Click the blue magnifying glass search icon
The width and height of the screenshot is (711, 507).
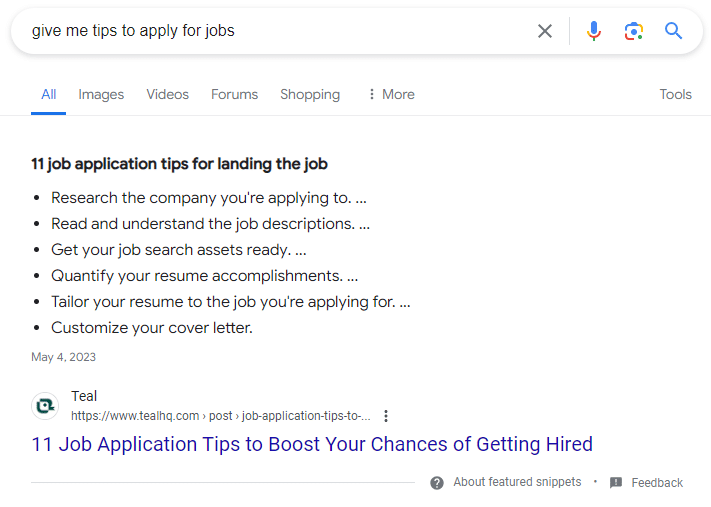click(674, 31)
